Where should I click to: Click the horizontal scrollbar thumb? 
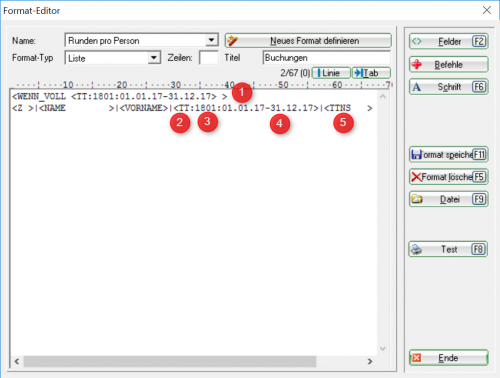170,361
